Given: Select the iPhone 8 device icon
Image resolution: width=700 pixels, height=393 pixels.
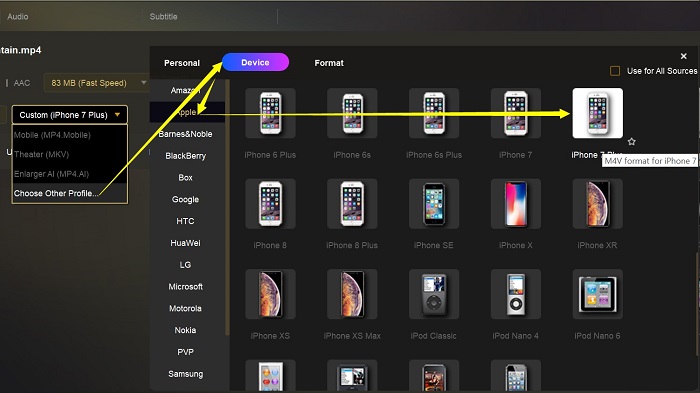Looking at the screenshot, I should (x=270, y=204).
